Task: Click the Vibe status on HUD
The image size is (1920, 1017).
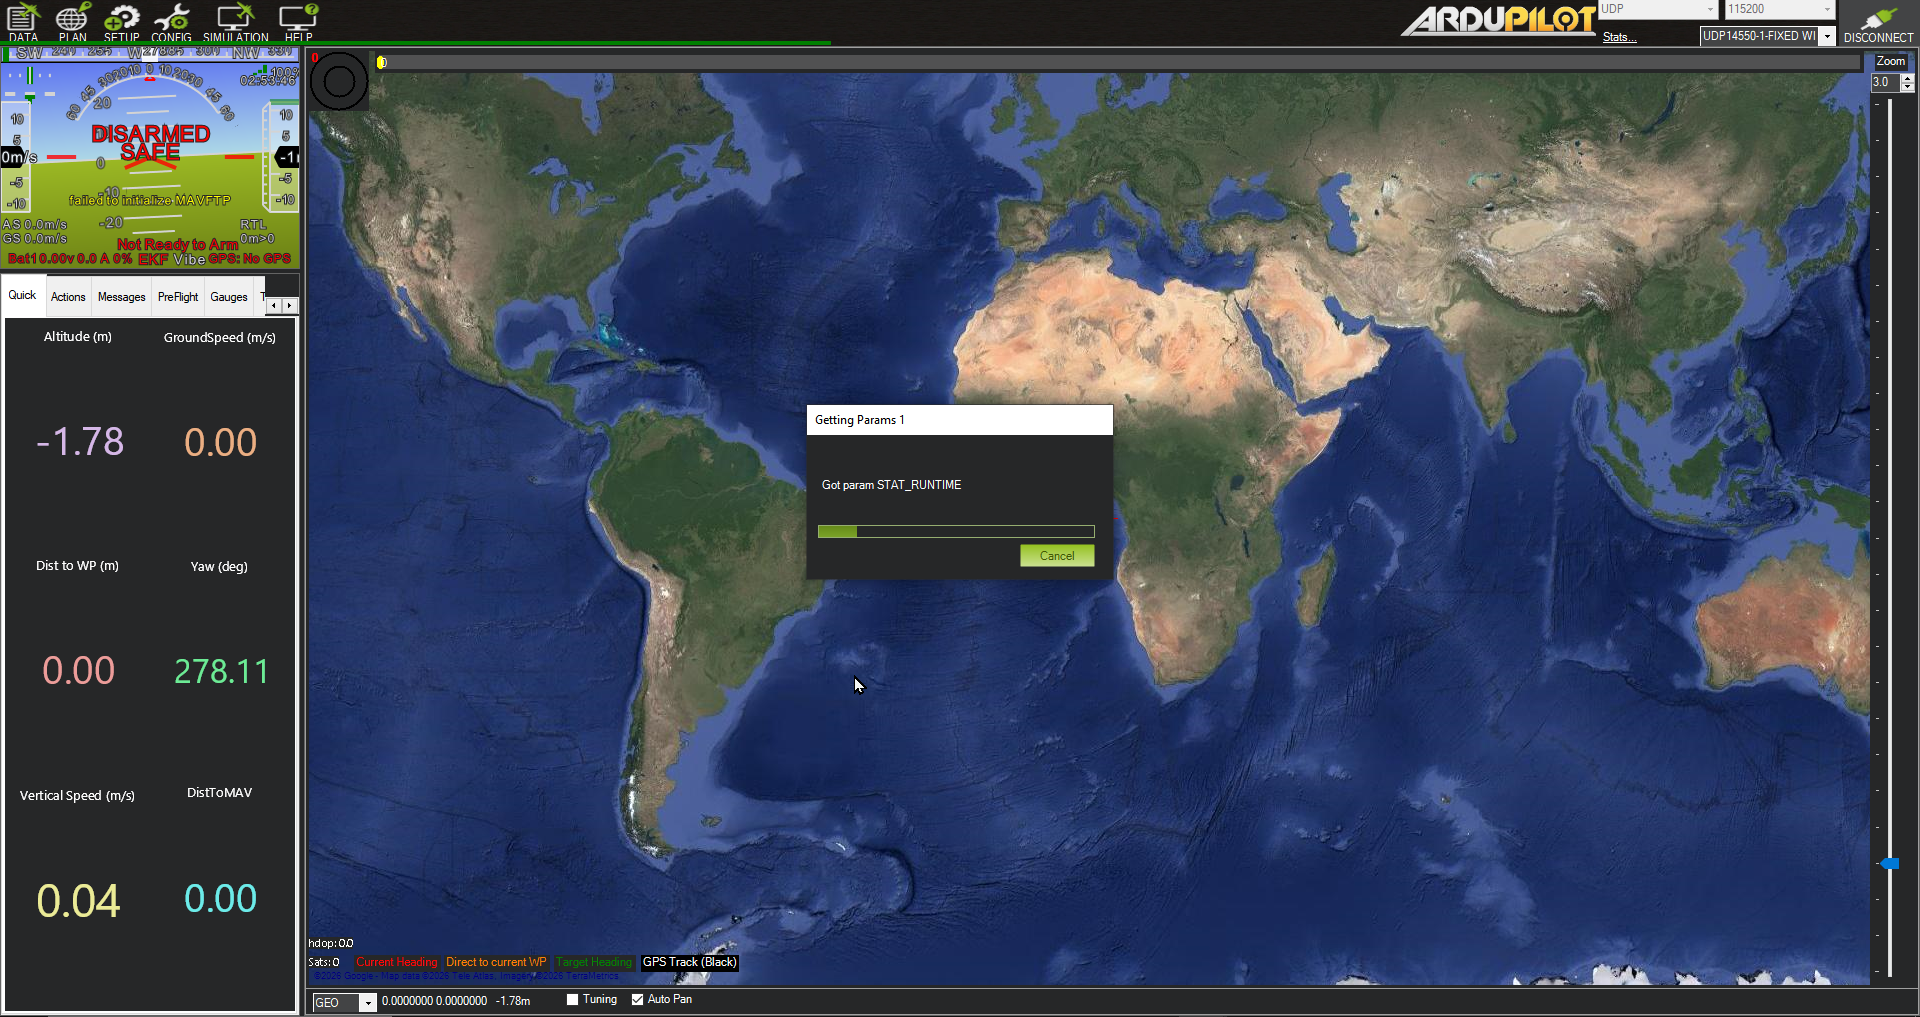Action: coord(189,259)
